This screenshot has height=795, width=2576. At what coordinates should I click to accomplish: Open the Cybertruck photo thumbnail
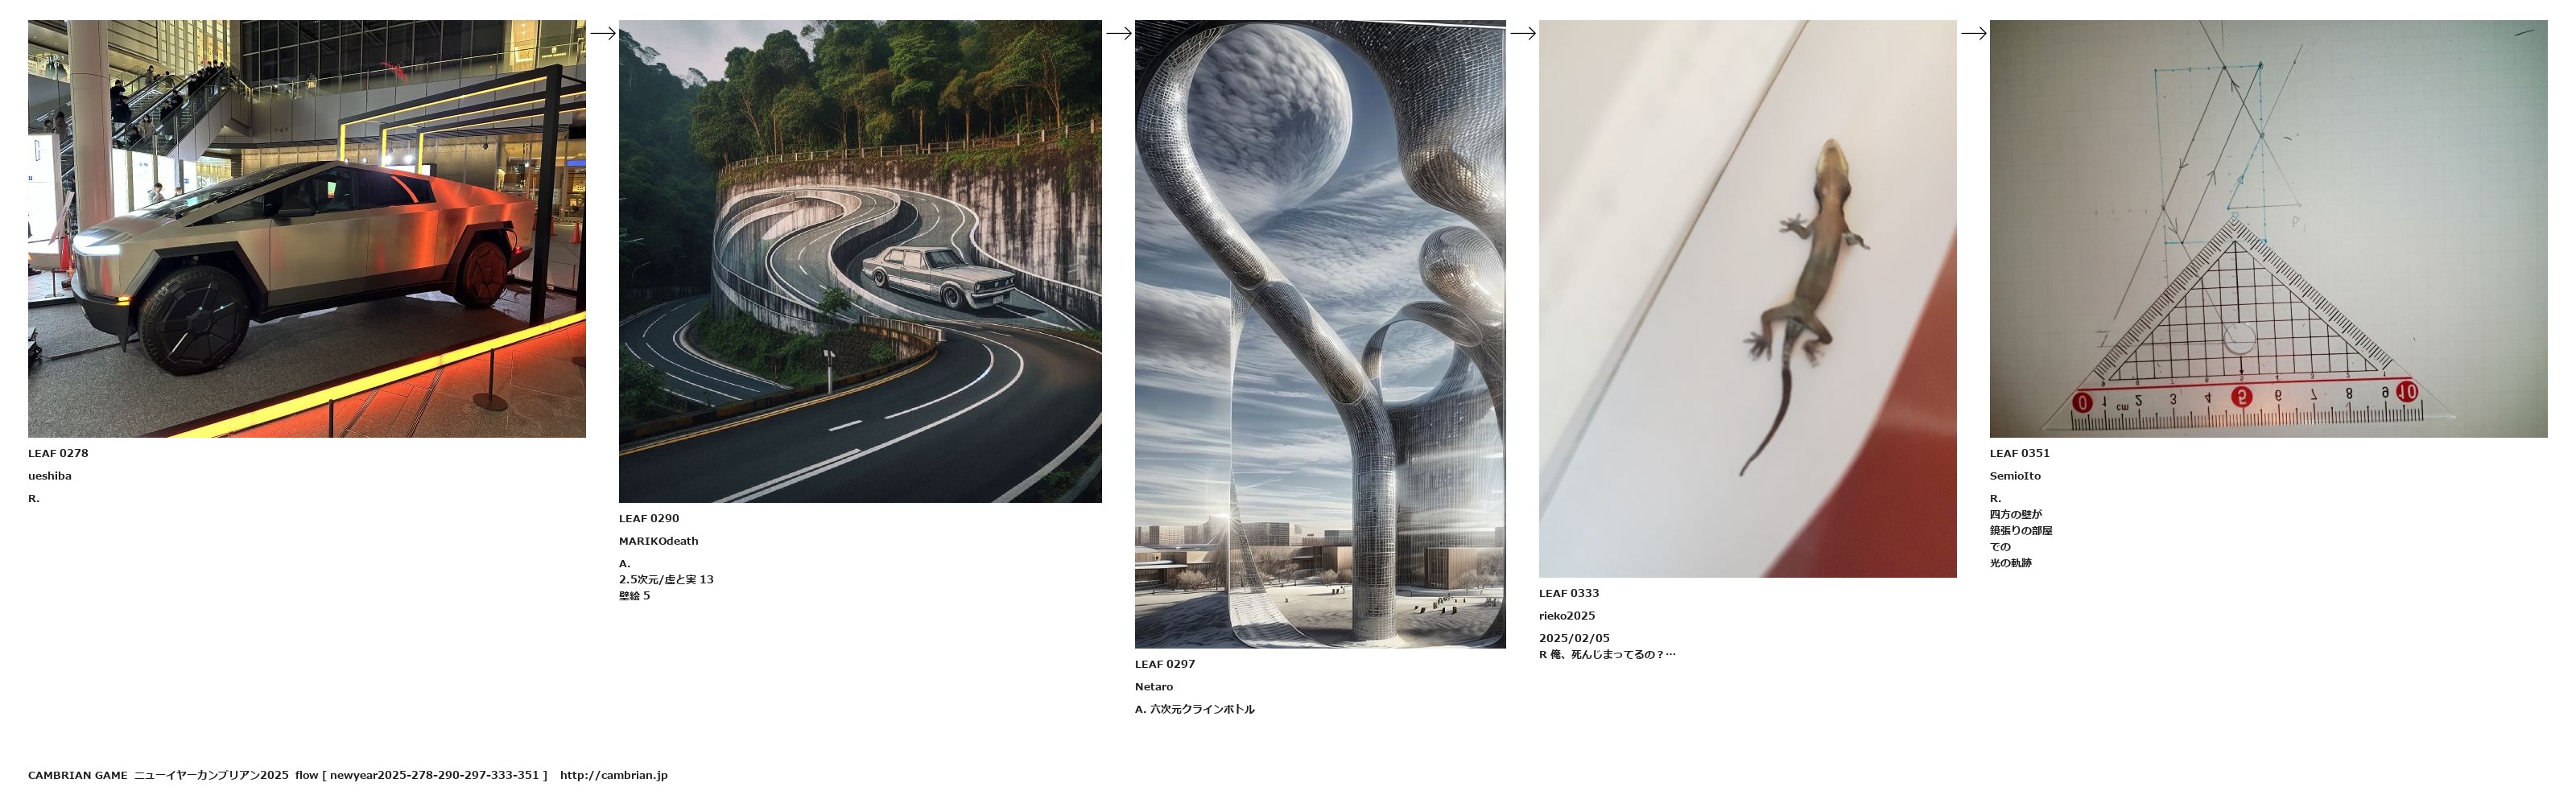(307, 229)
